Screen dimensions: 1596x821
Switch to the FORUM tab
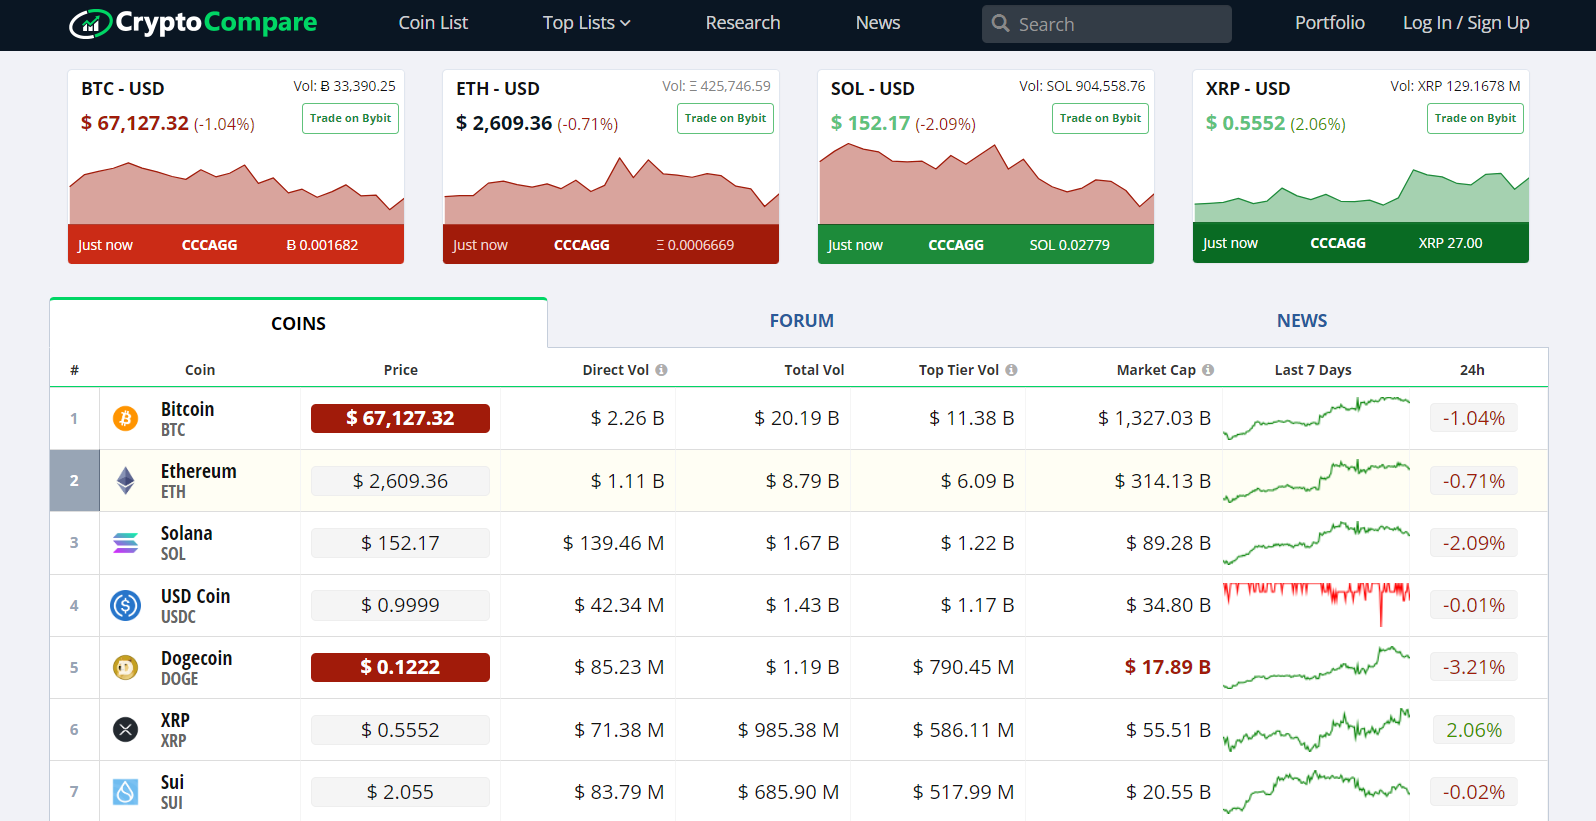pos(801,321)
